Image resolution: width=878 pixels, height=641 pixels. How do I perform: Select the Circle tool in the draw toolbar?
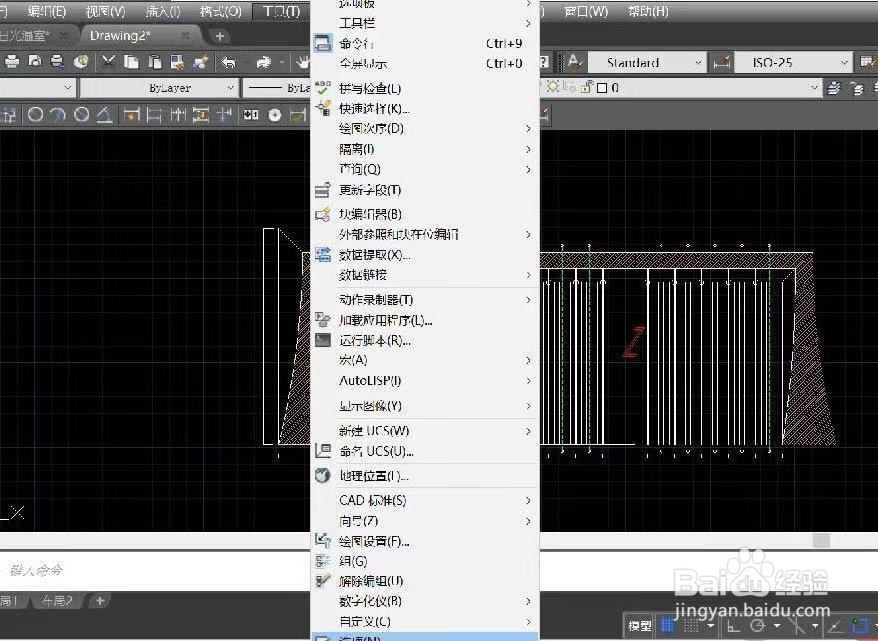[x=35, y=113]
